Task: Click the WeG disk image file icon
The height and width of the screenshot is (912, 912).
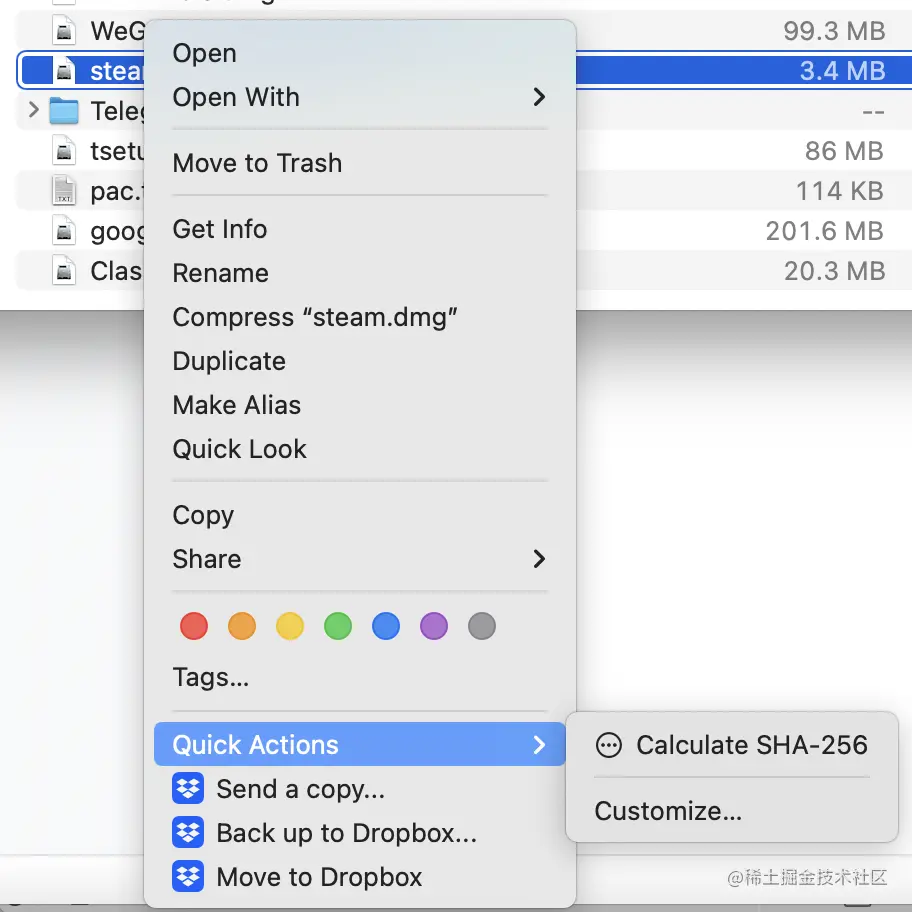Action: click(64, 30)
